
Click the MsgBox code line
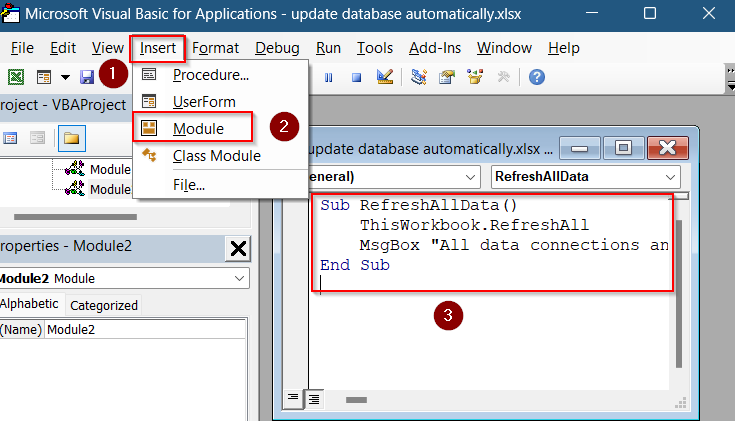514,245
